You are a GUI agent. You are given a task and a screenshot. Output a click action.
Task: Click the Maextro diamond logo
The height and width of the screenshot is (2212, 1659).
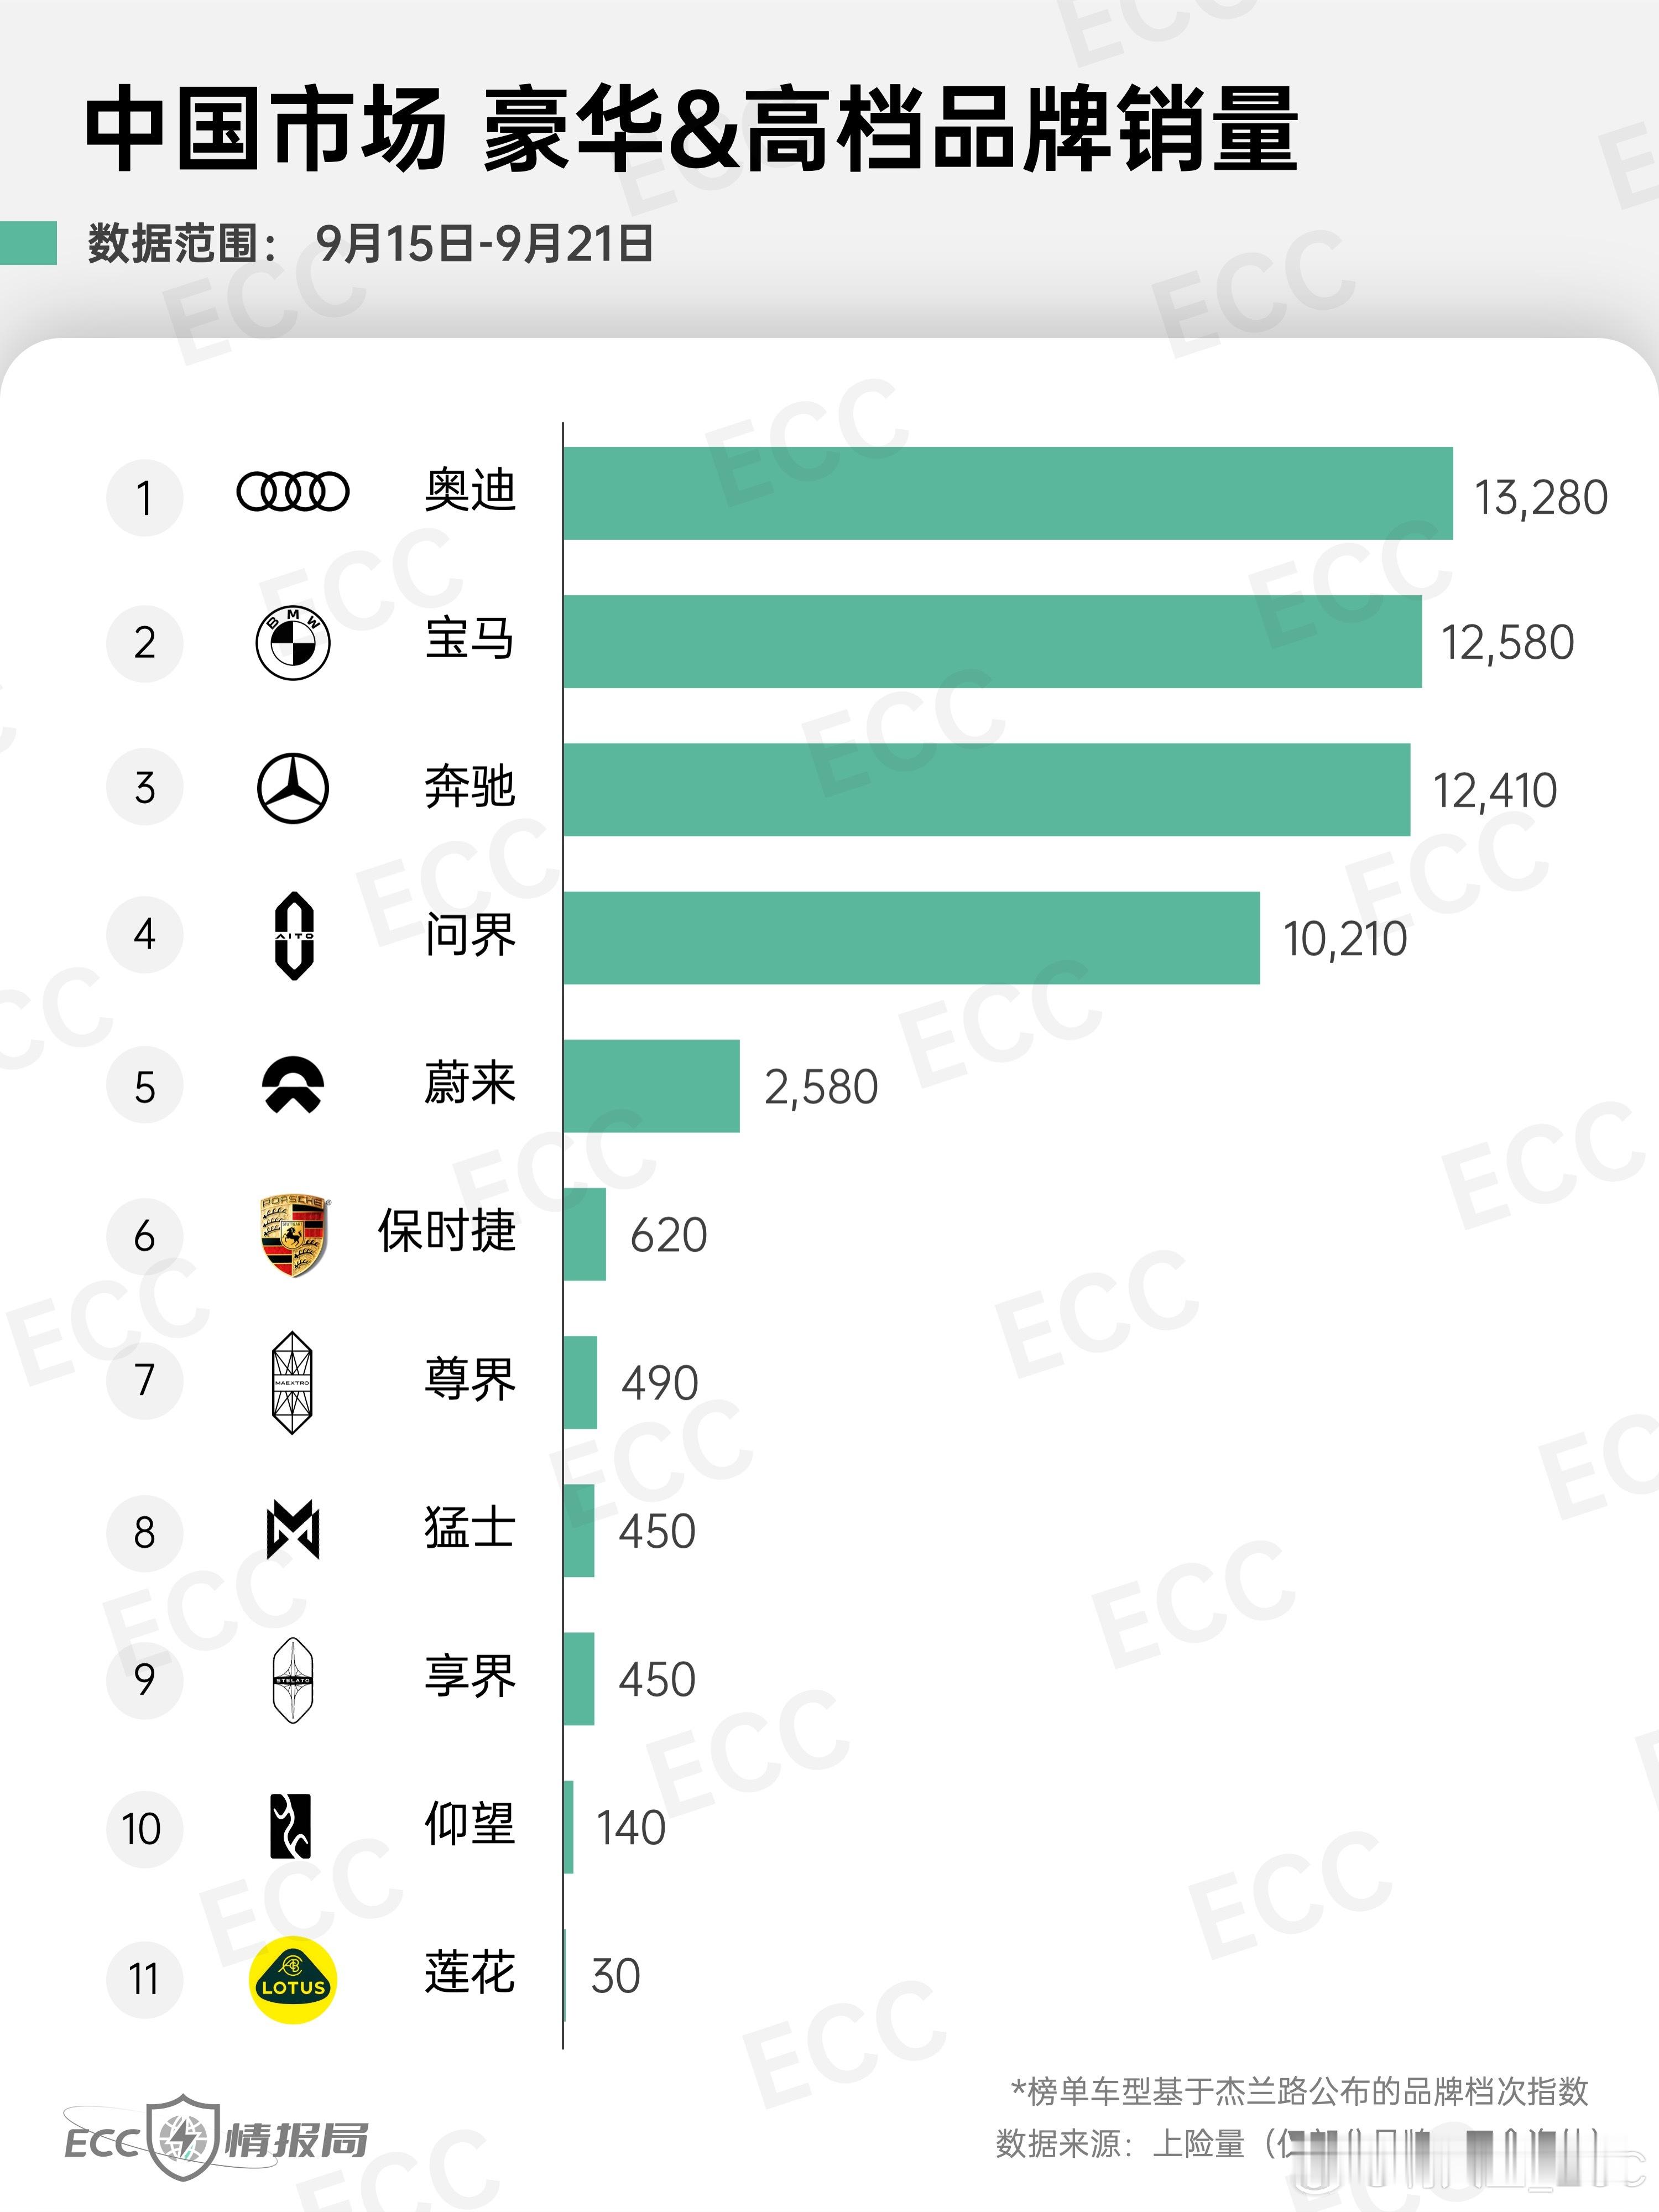click(x=293, y=1383)
